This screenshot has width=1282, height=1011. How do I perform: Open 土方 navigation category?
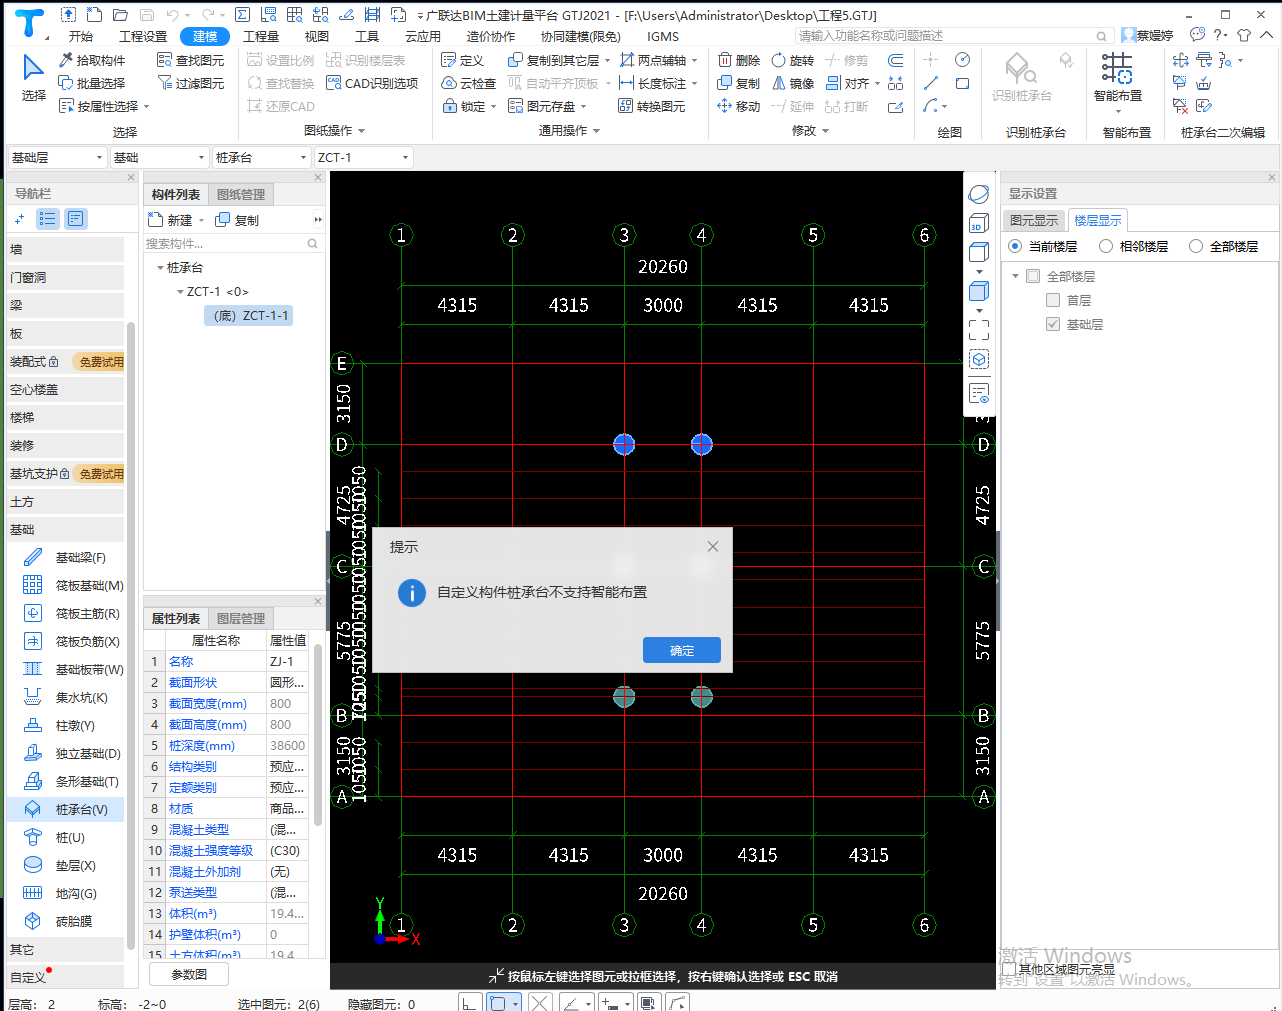coord(66,501)
